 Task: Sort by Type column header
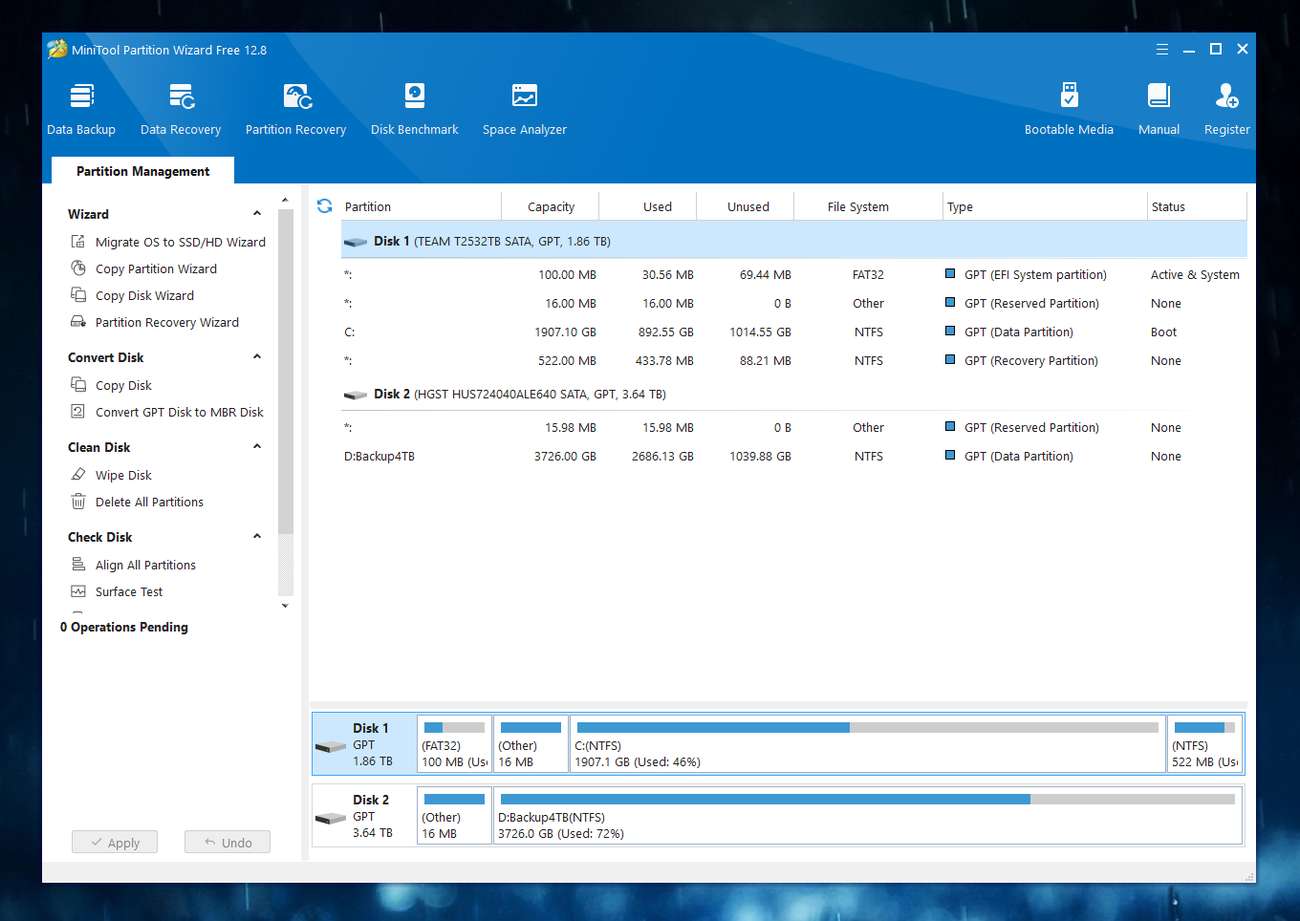(x=1045, y=207)
